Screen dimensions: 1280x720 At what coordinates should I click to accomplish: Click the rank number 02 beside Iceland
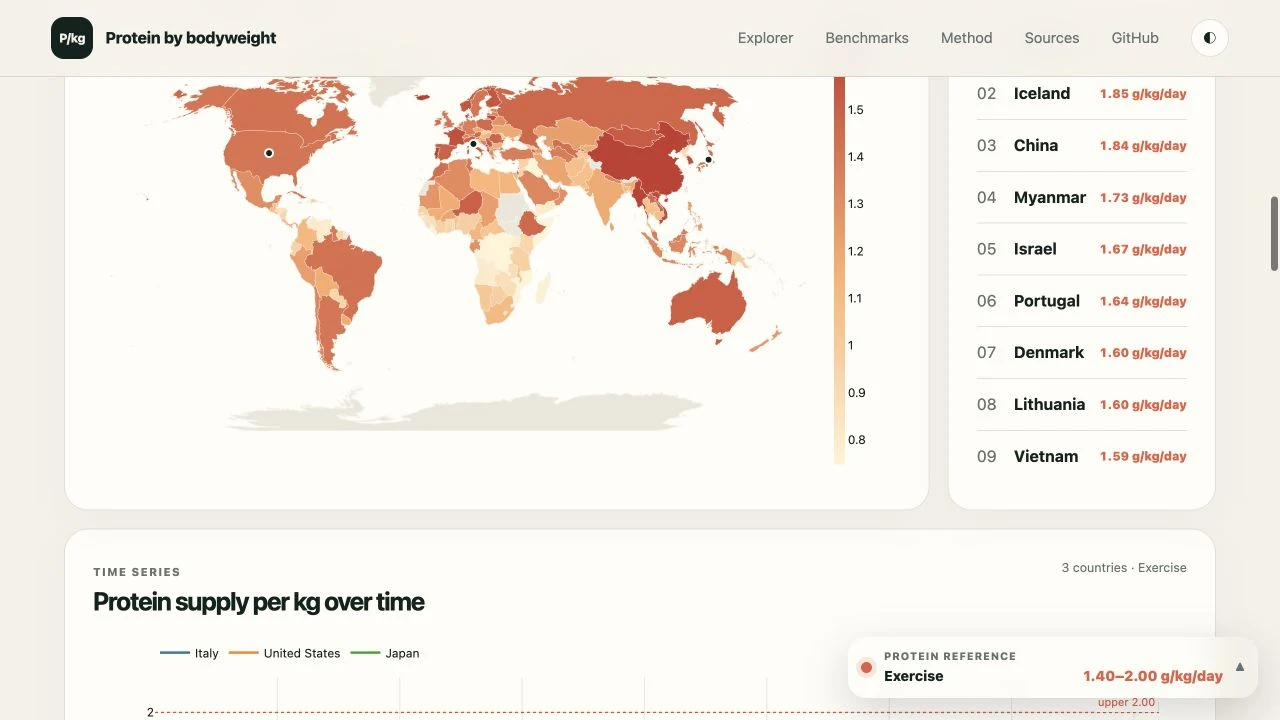tap(987, 94)
